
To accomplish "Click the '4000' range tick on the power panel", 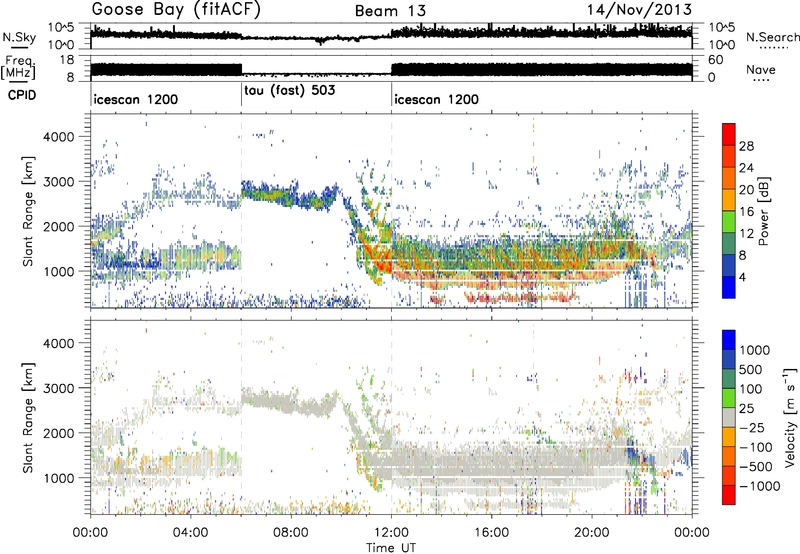I will pos(58,137).
